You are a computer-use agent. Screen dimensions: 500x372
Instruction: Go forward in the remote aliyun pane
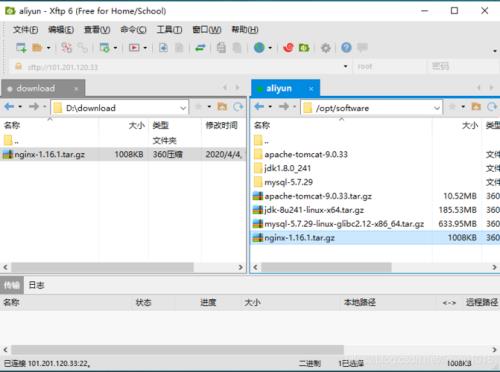(284, 107)
